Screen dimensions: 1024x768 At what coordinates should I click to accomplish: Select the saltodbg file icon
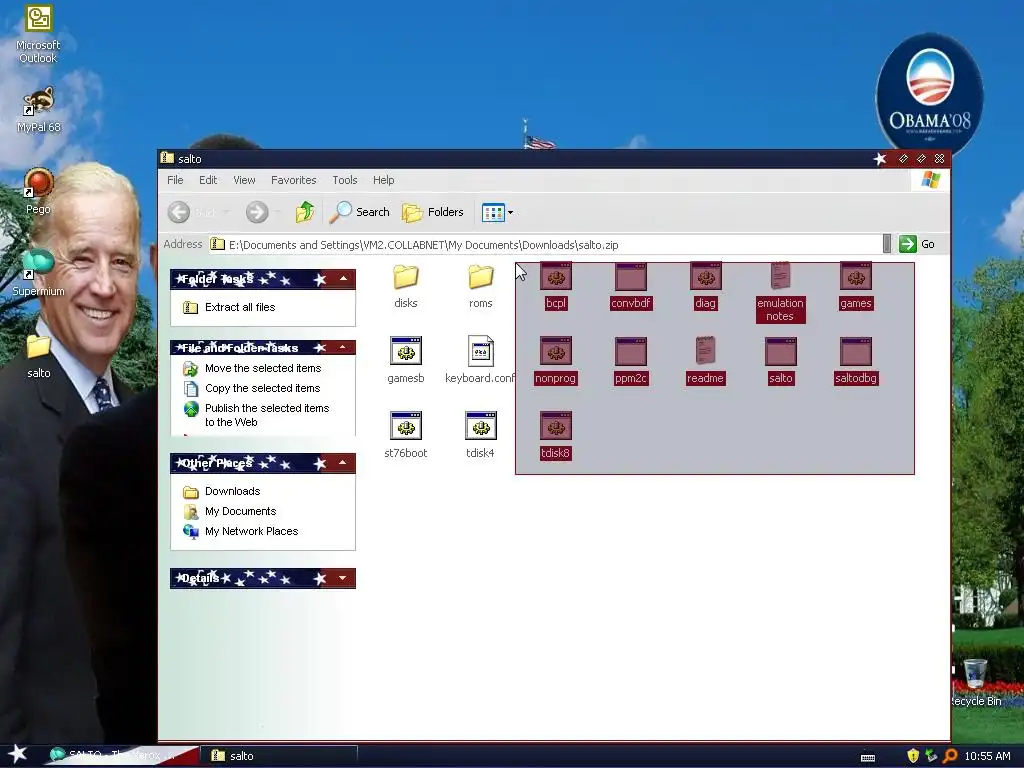coord(856,351)
